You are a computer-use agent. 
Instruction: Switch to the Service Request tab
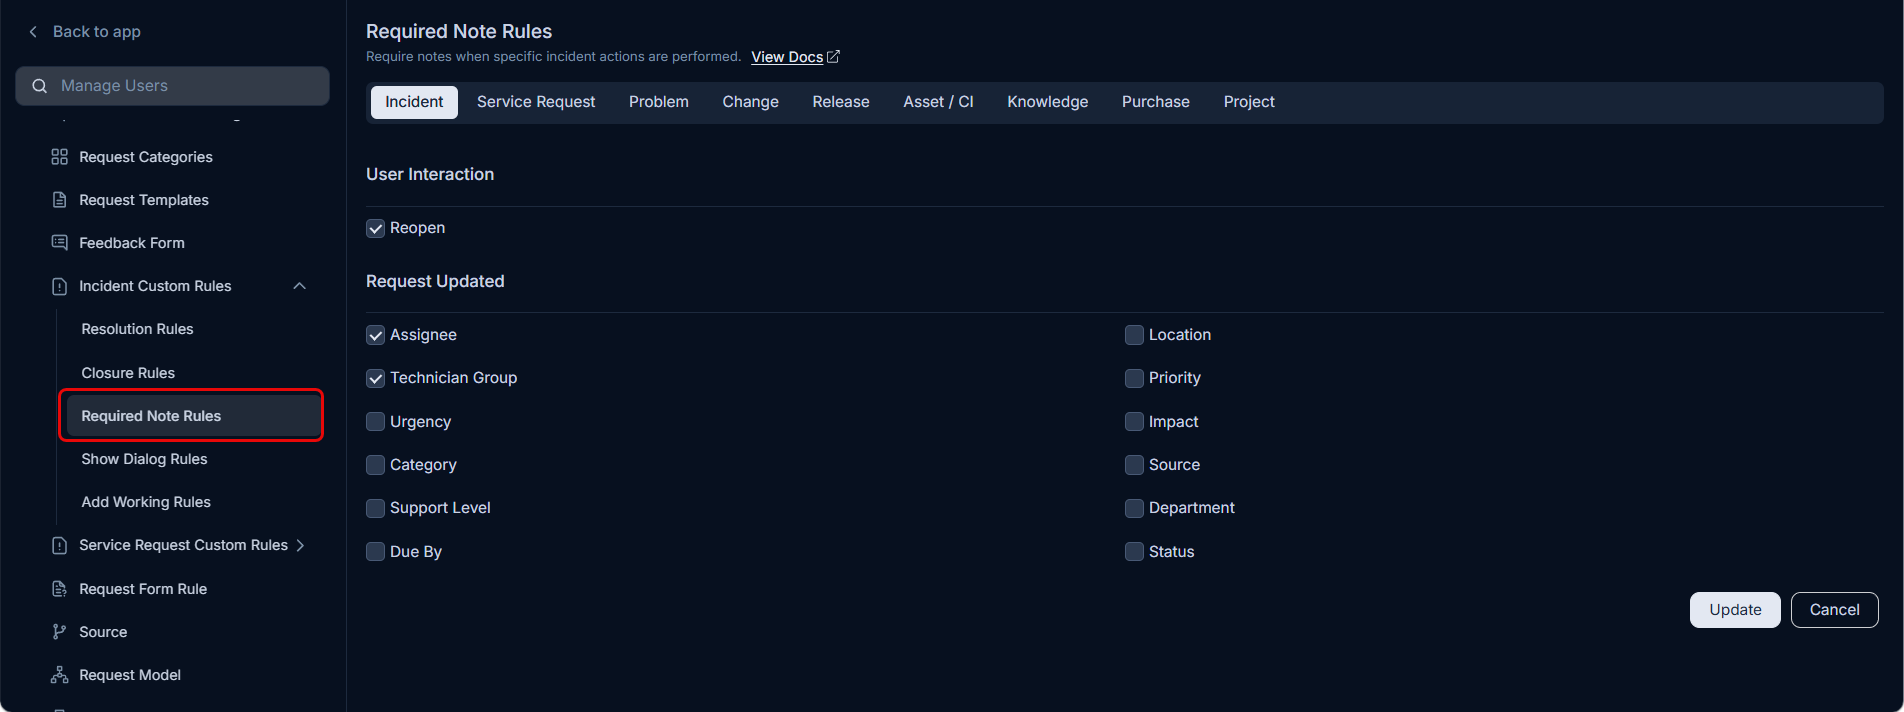pyautogui.click(x=536, y=102)
